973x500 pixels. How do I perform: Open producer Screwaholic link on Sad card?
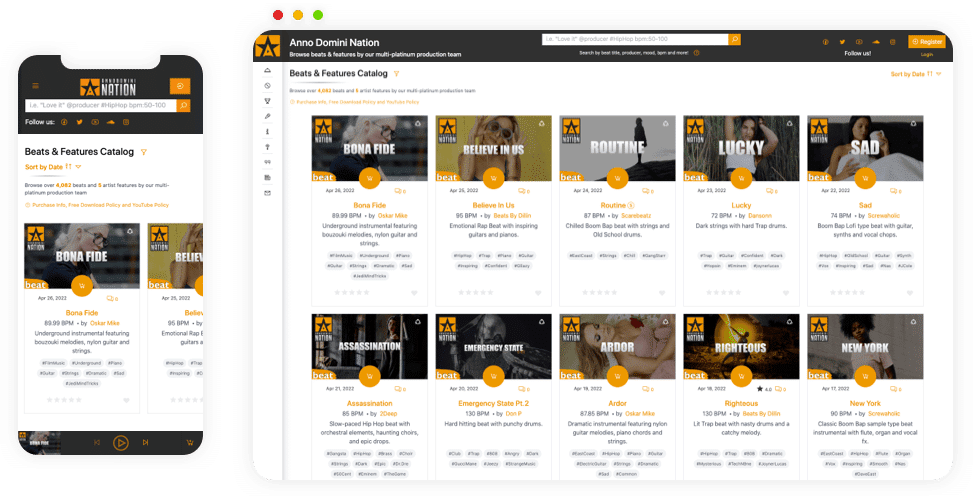[x=884, y=216]
